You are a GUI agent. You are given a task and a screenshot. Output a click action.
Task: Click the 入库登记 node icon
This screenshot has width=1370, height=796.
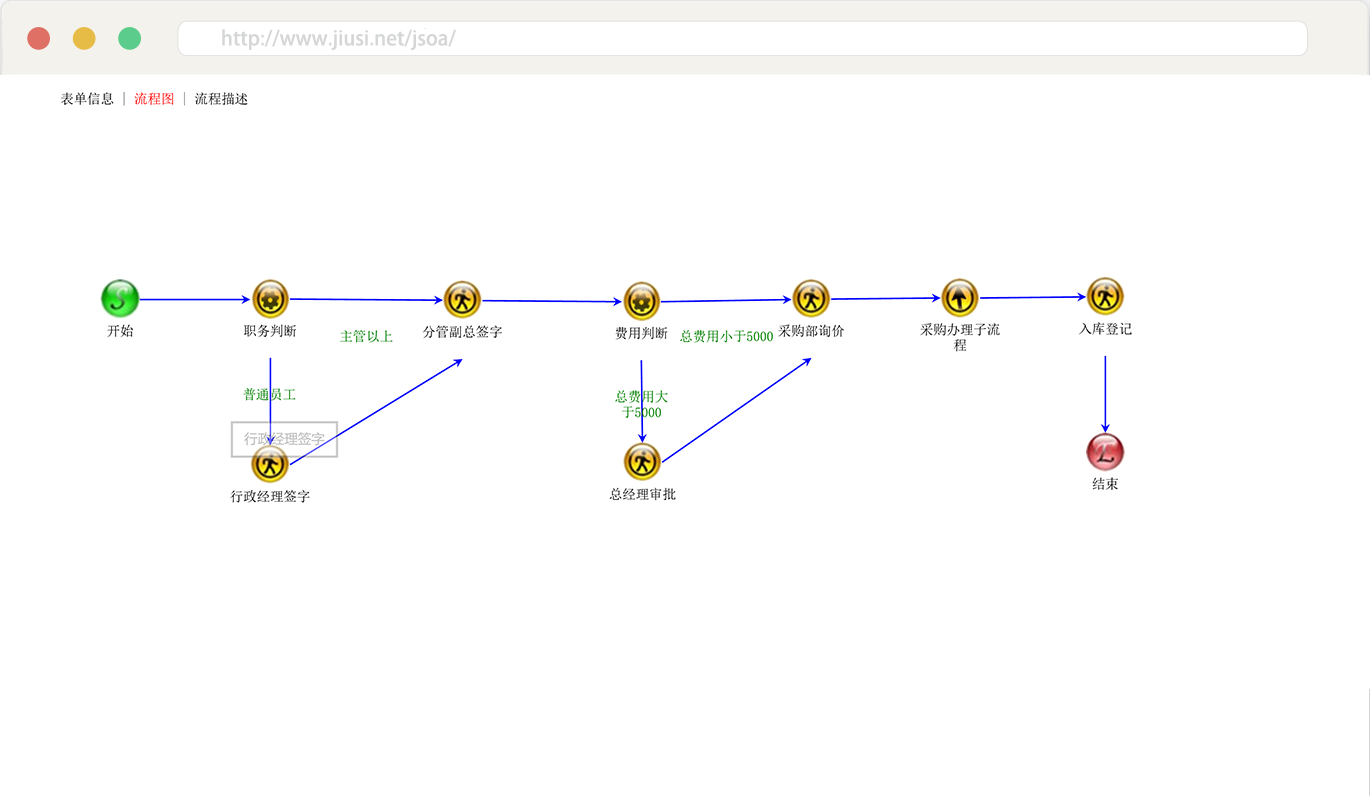(1105, 296)
